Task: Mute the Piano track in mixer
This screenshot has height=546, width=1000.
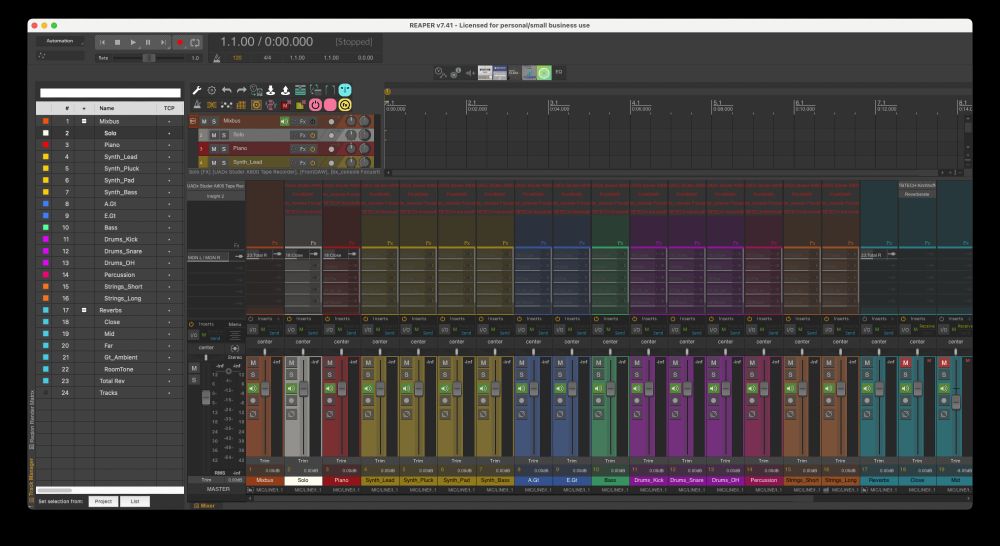Action: point(330,362)
